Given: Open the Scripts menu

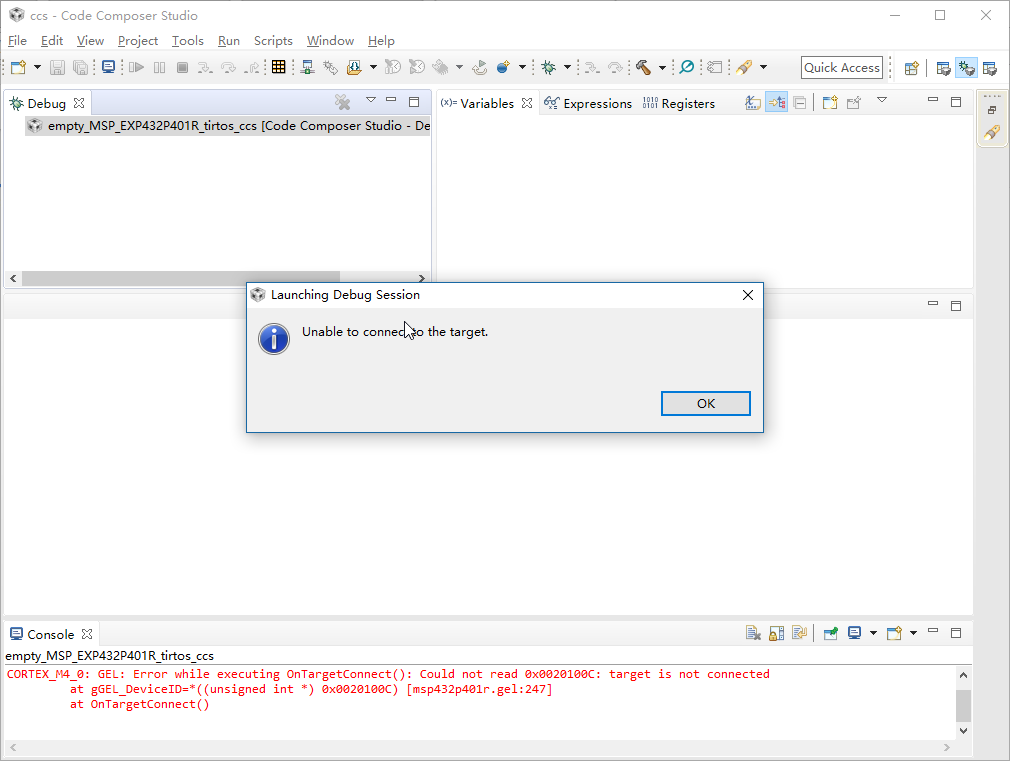Looking at the screenshot, I should (x=273, y=41).
